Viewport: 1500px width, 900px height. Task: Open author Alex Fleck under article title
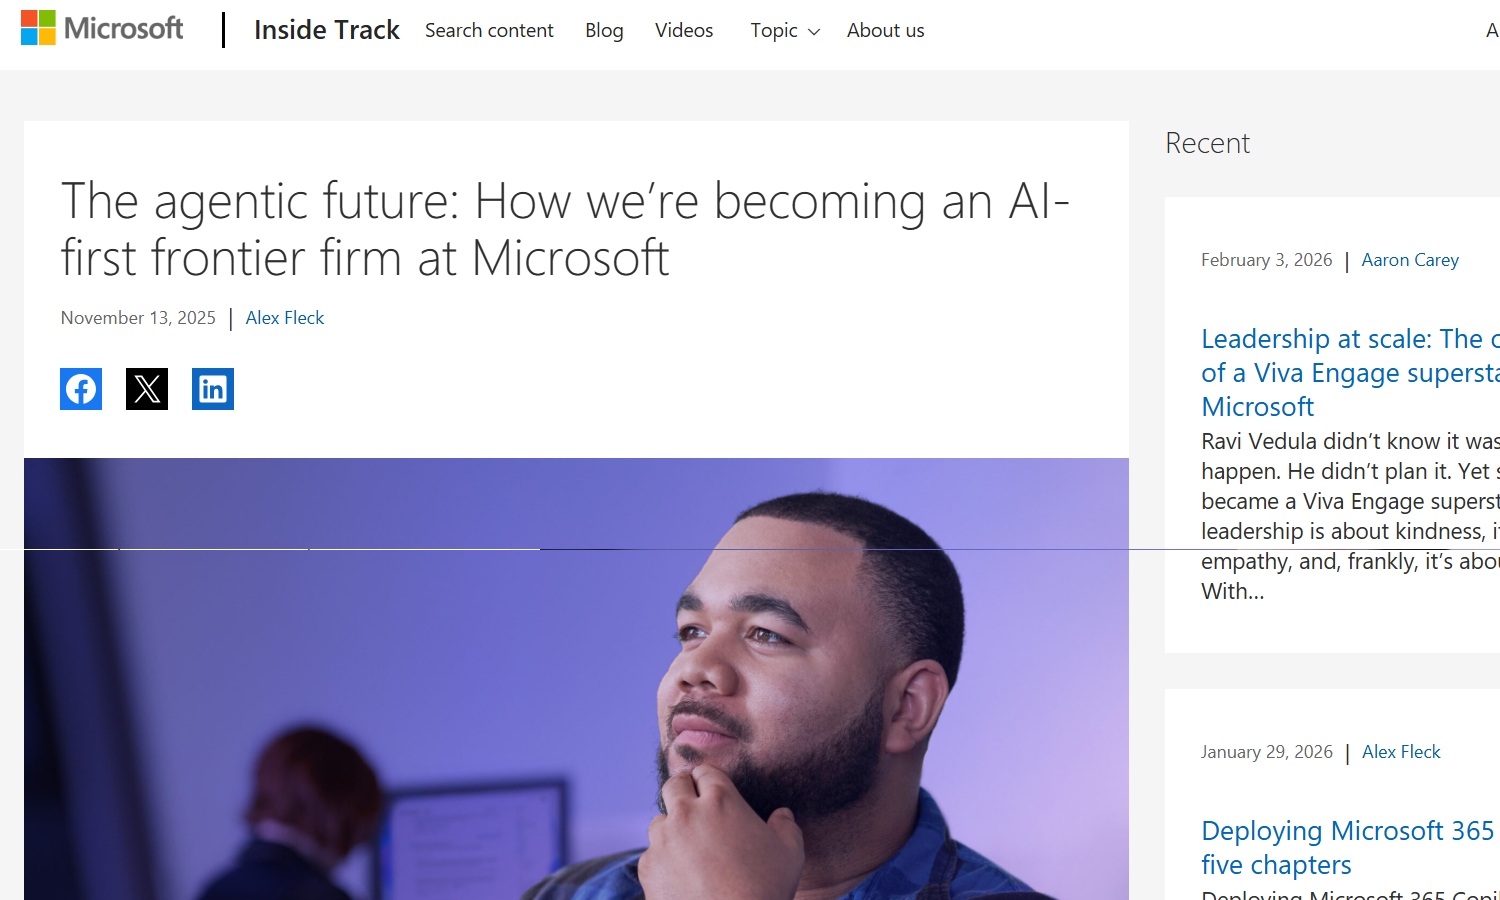(285, 318)
